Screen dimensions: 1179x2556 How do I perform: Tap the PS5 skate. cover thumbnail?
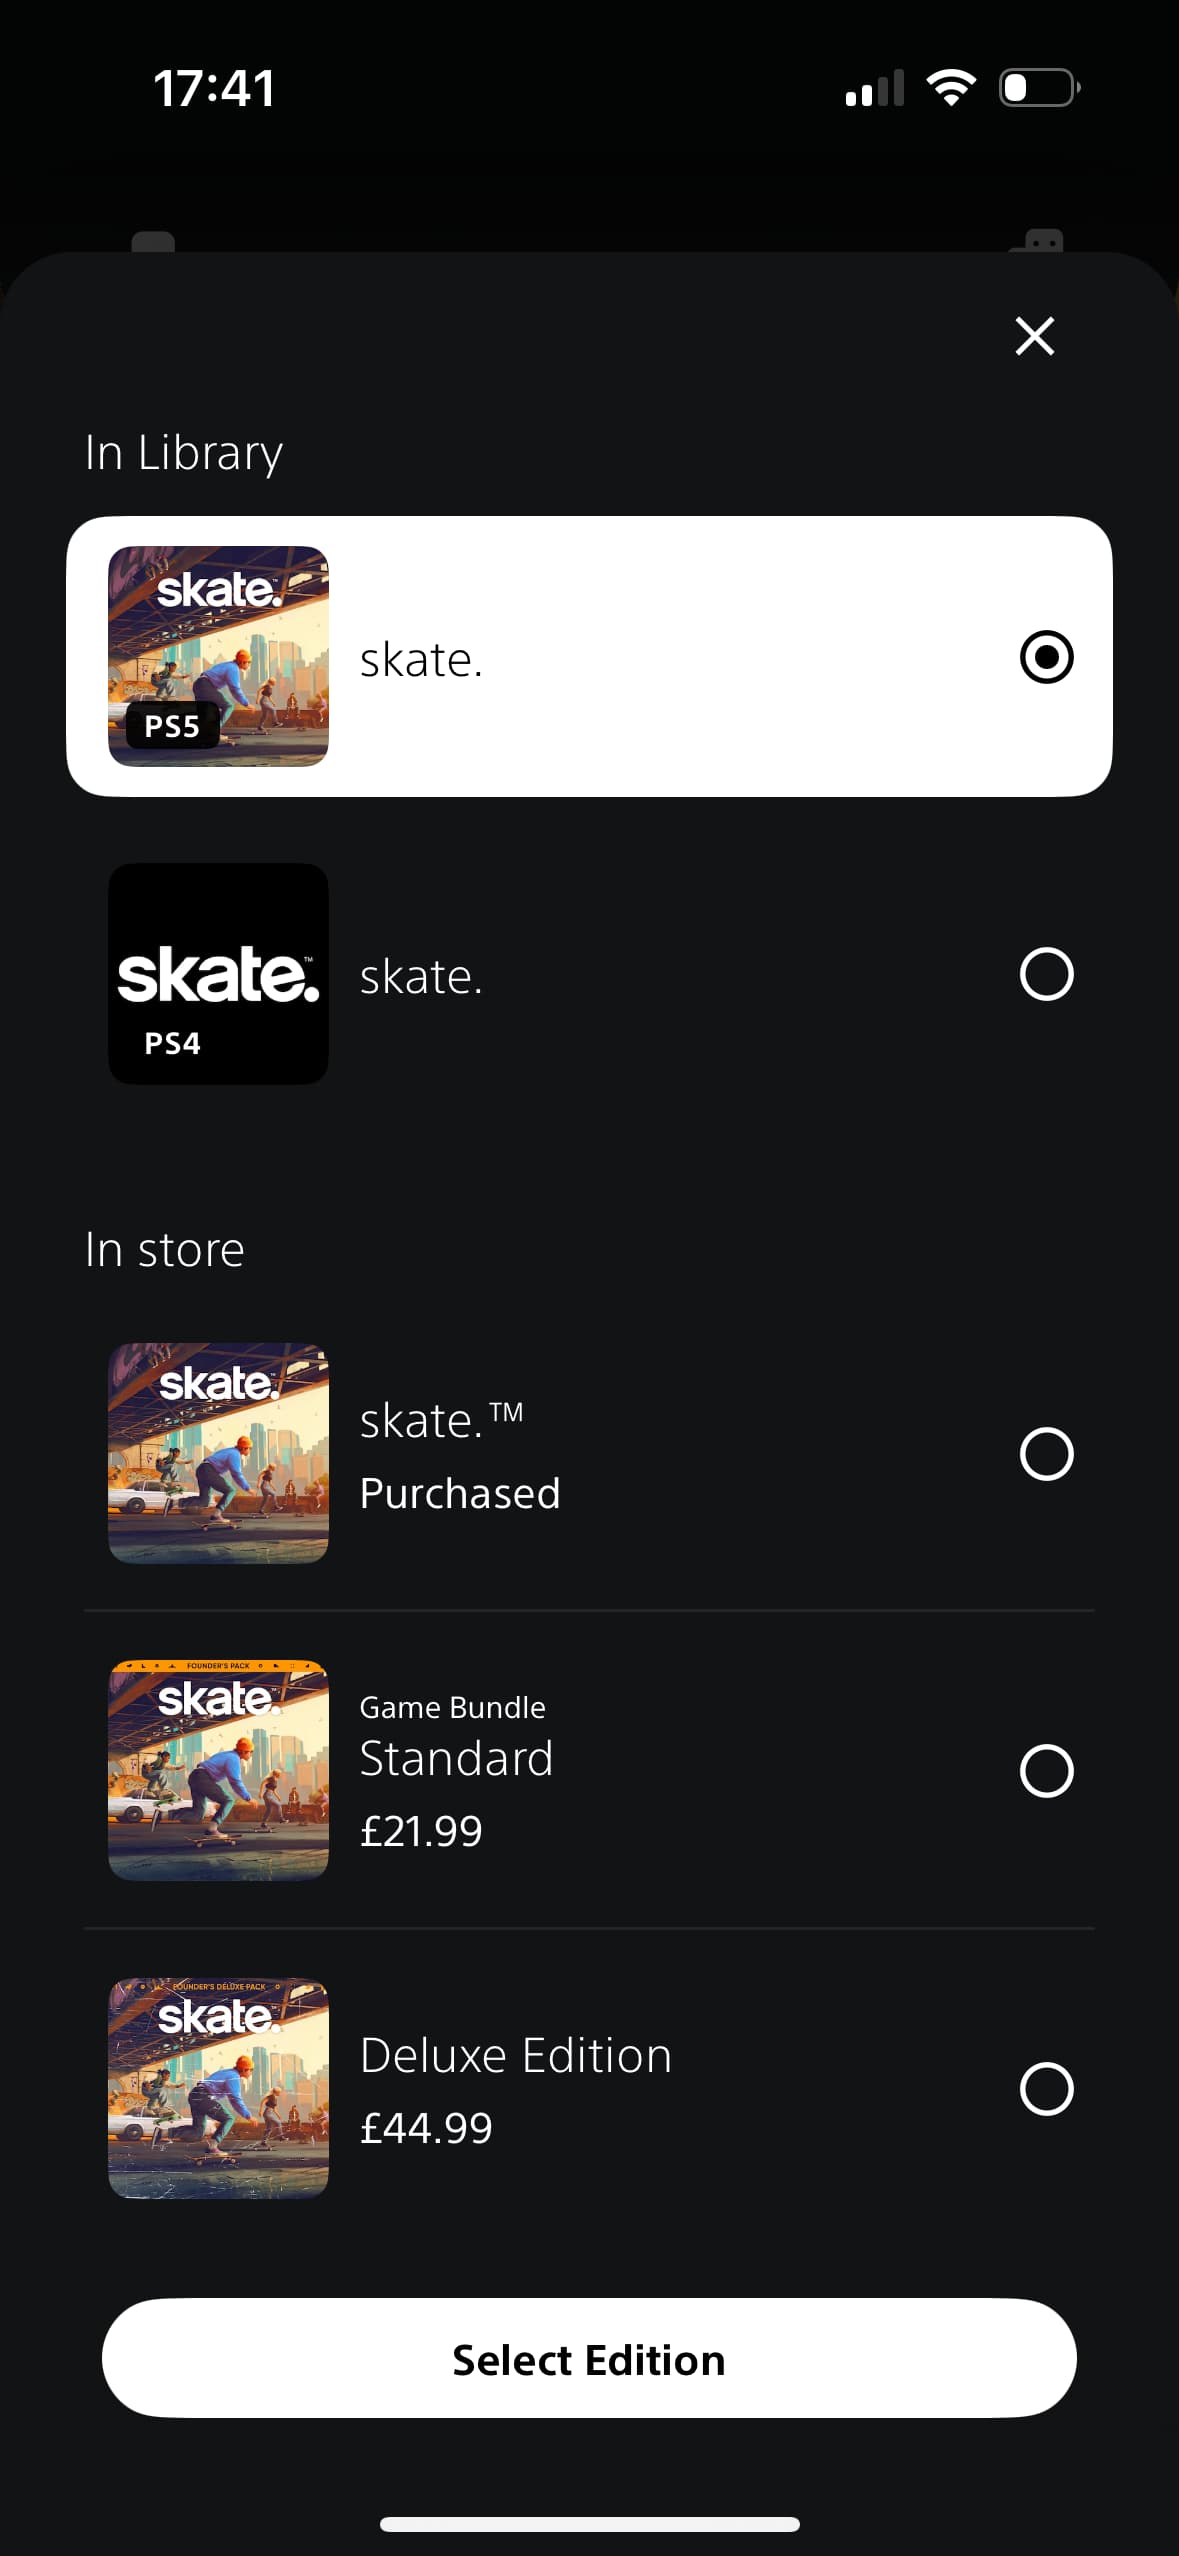click(x=218, y=656)
